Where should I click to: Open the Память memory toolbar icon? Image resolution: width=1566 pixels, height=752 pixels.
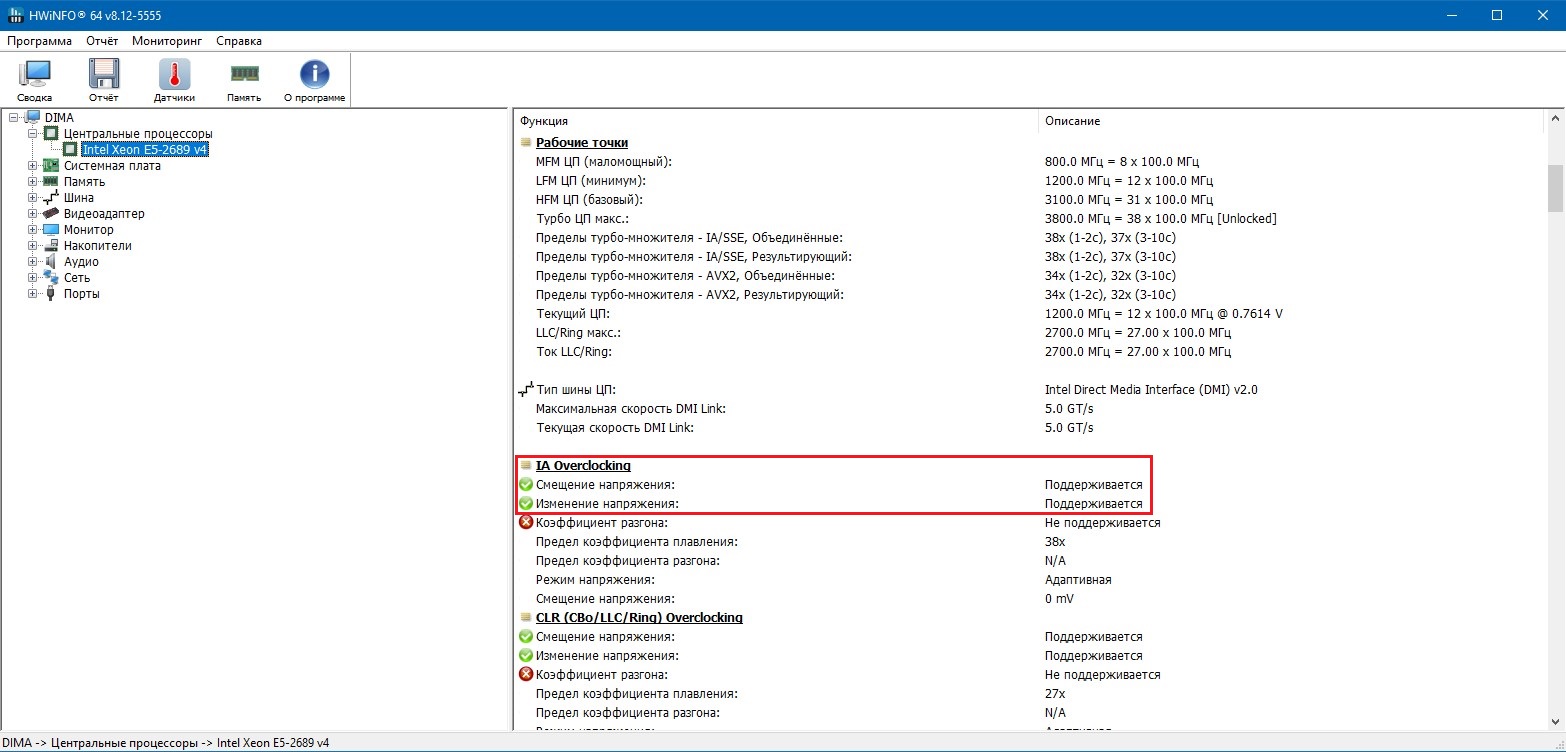[244, 73]
